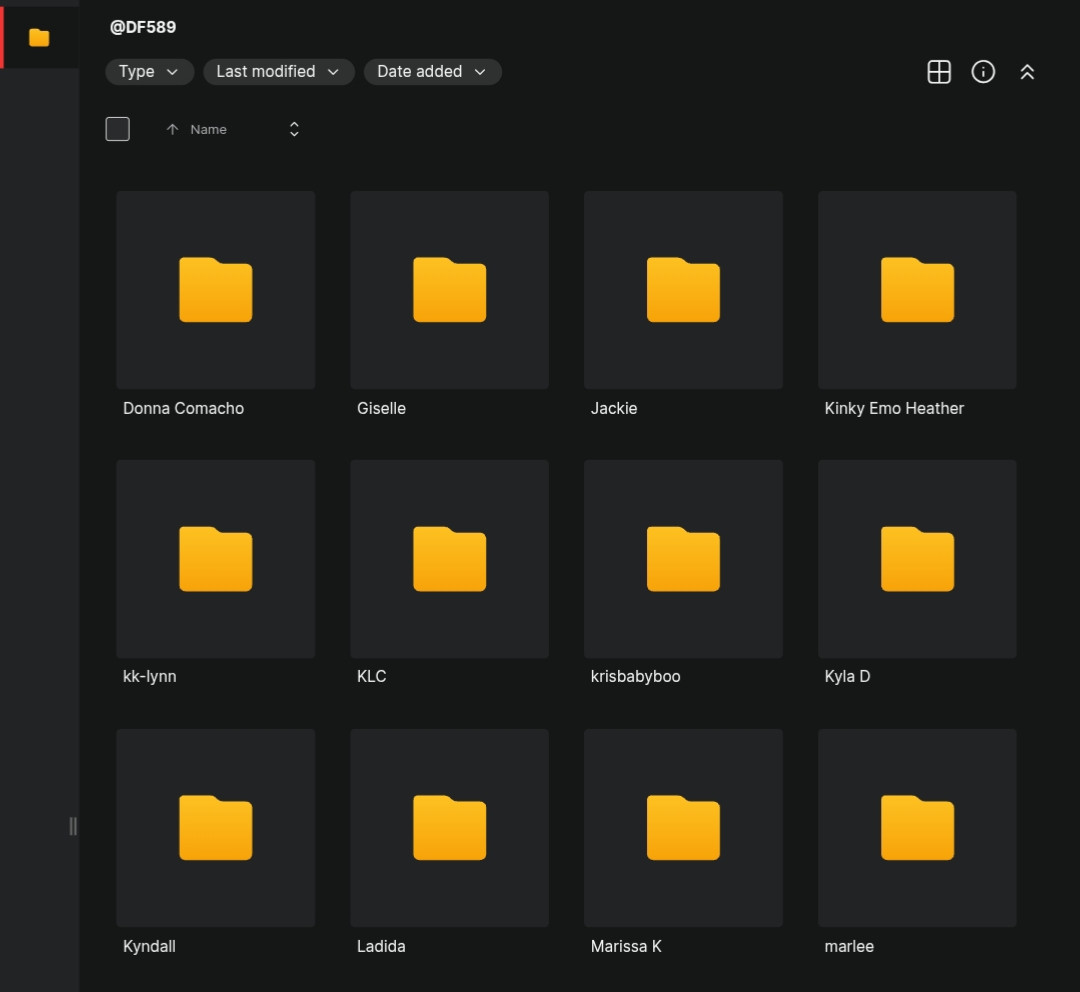This screenshot has width=1080, height=992.
Task: Expand the Last modified filter dropdown
Action: (x=278, y=72)
